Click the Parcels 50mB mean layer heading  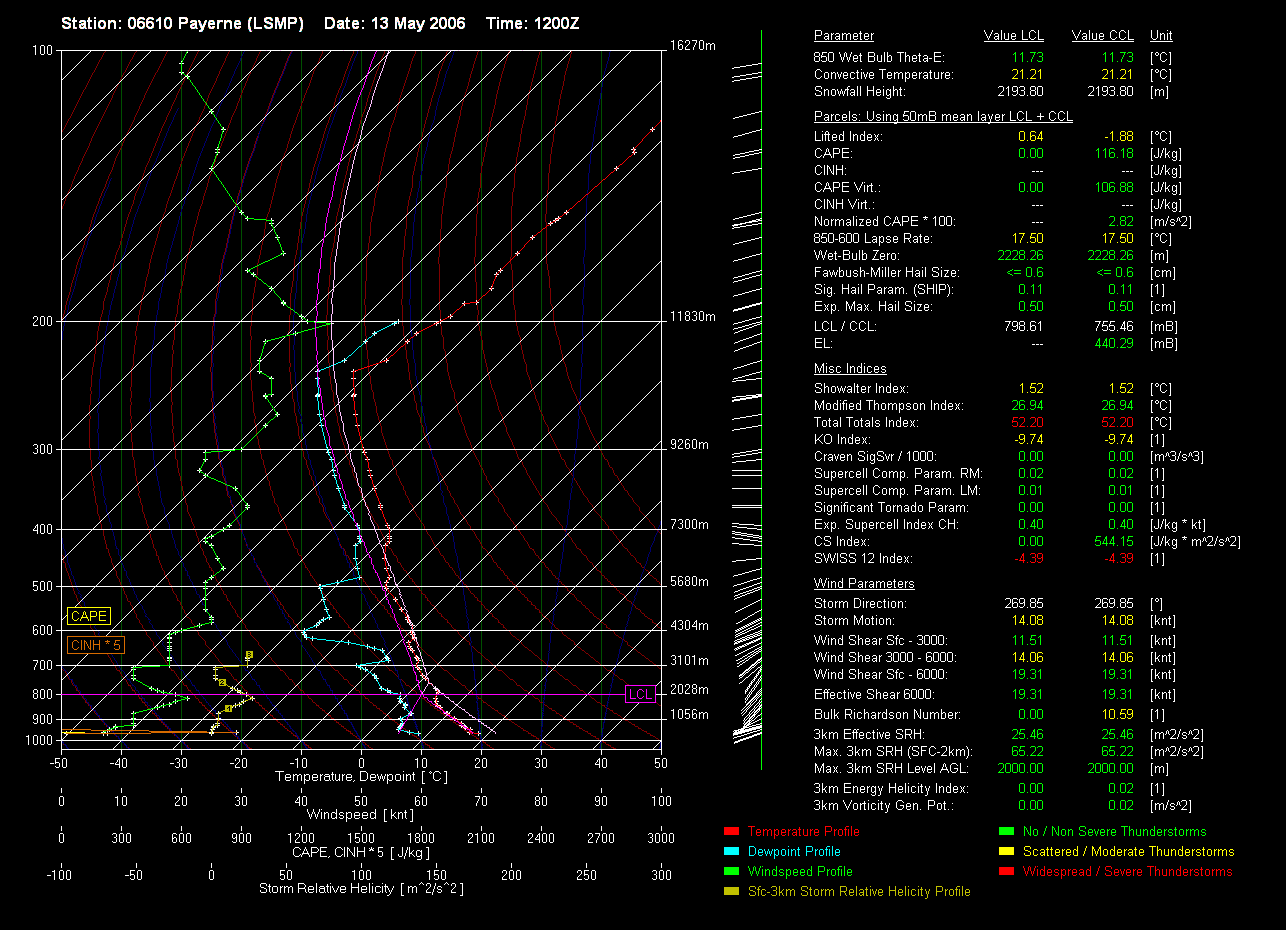pyautogui.click(x=943, y=117)
